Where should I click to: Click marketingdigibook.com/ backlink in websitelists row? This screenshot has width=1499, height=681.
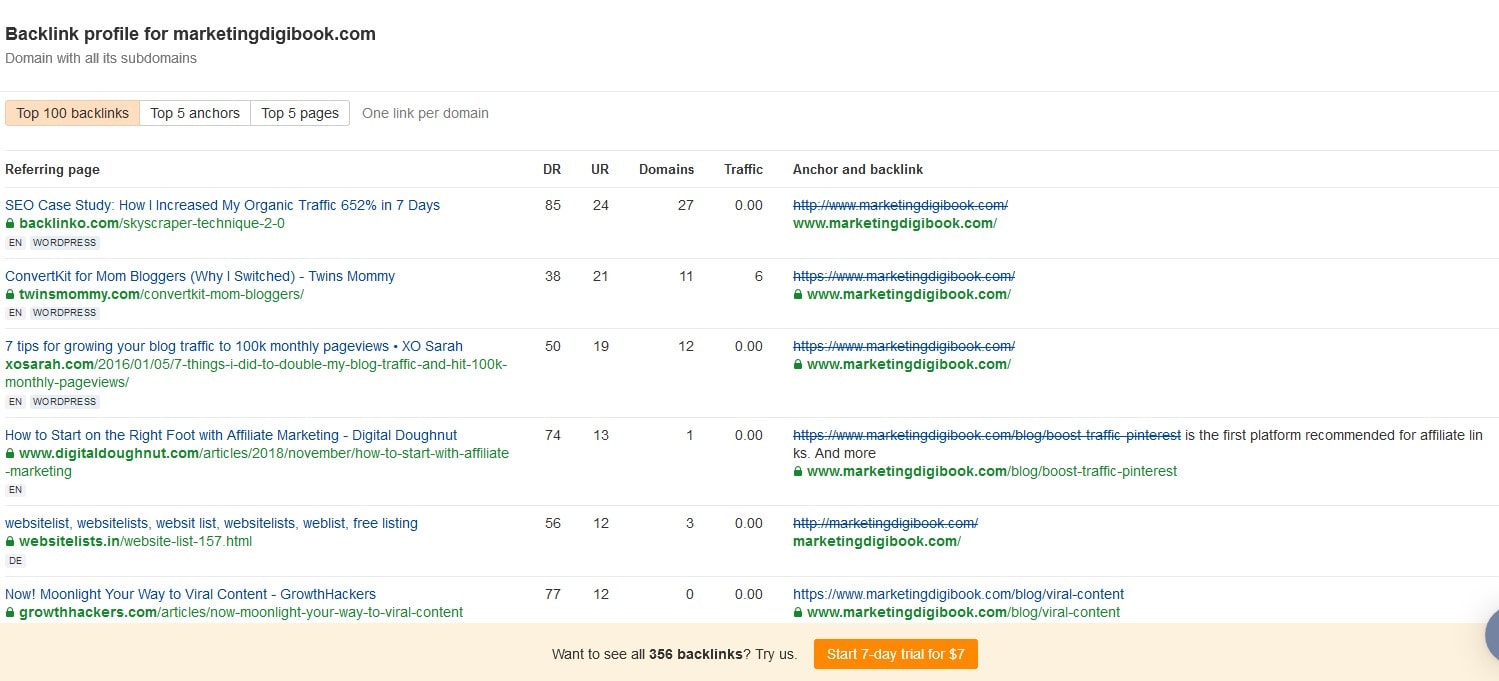point(877,541)
